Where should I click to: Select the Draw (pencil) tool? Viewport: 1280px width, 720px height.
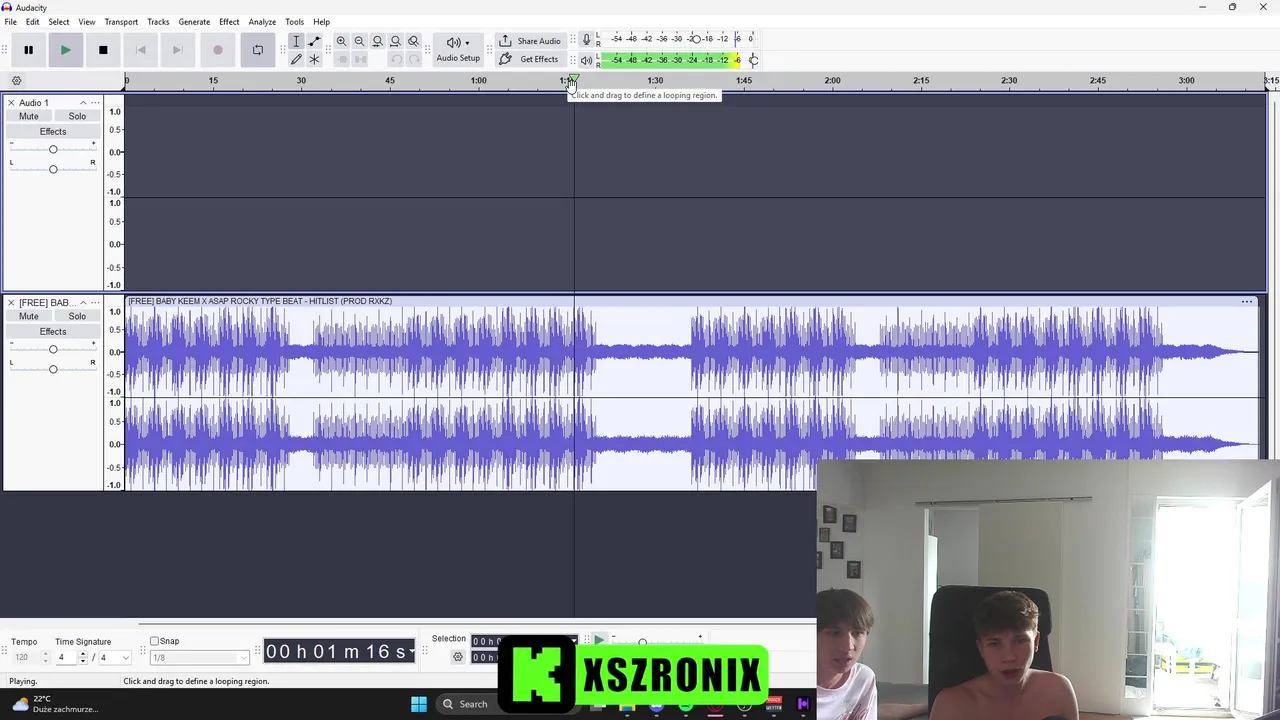296,59
